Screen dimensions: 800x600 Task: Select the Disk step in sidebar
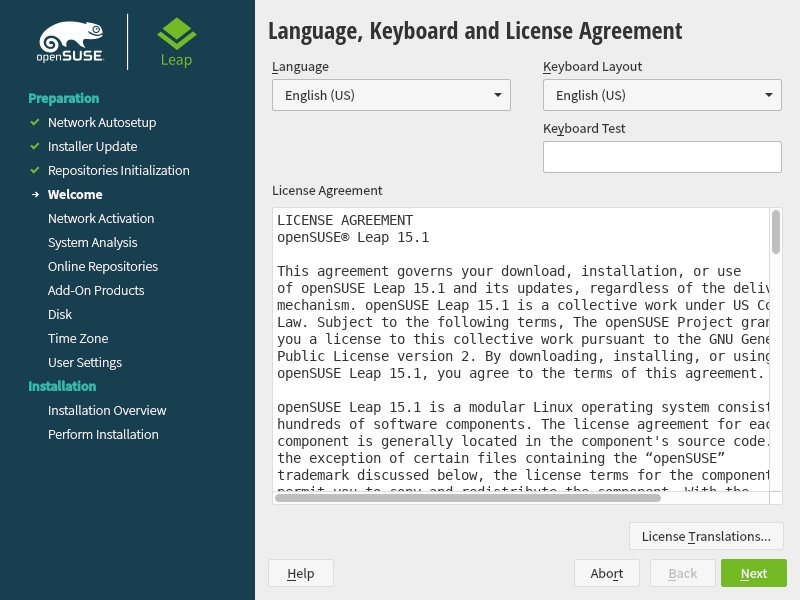(60, 314)
